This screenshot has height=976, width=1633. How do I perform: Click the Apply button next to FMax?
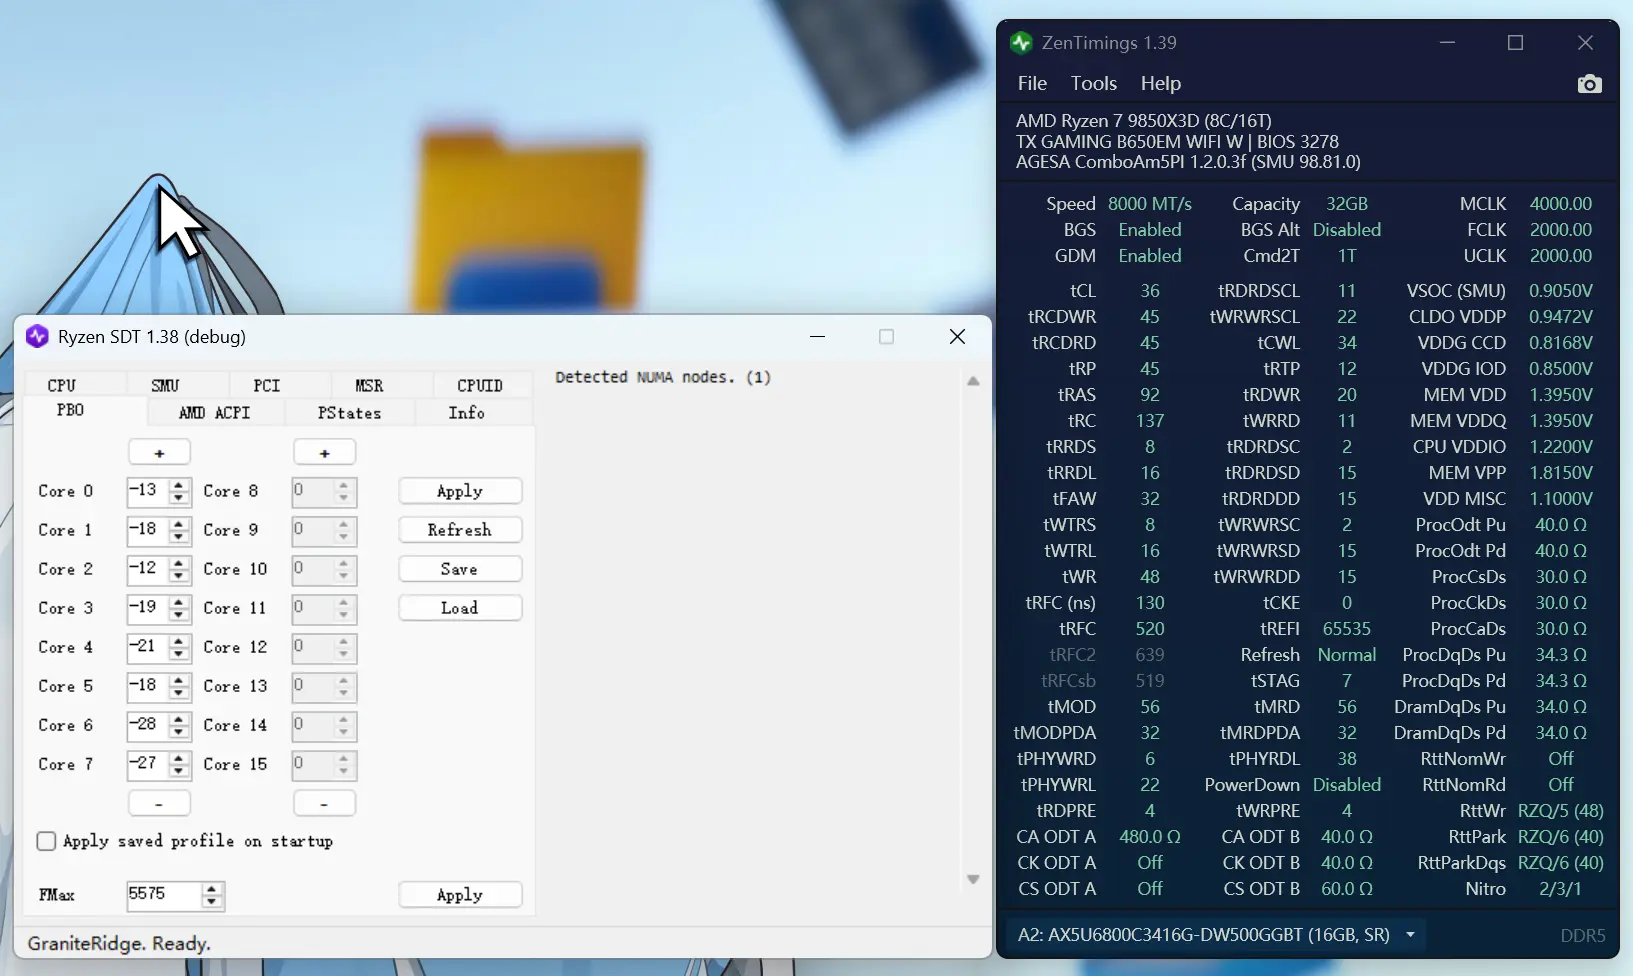(460, 895)
